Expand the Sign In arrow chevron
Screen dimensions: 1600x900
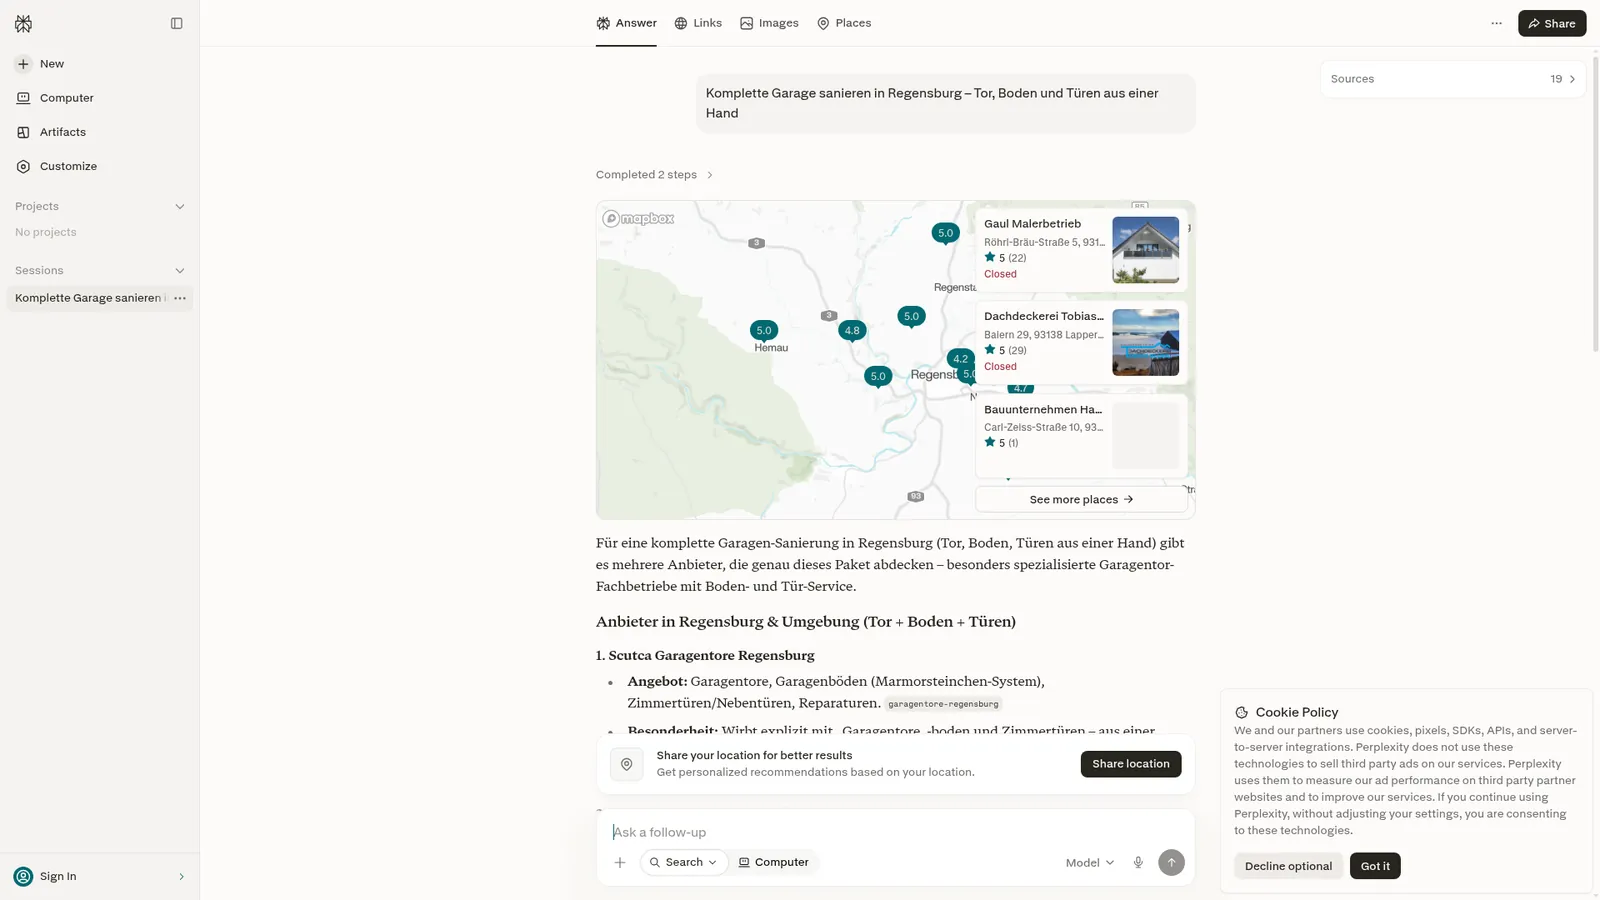tap(181, 877)
